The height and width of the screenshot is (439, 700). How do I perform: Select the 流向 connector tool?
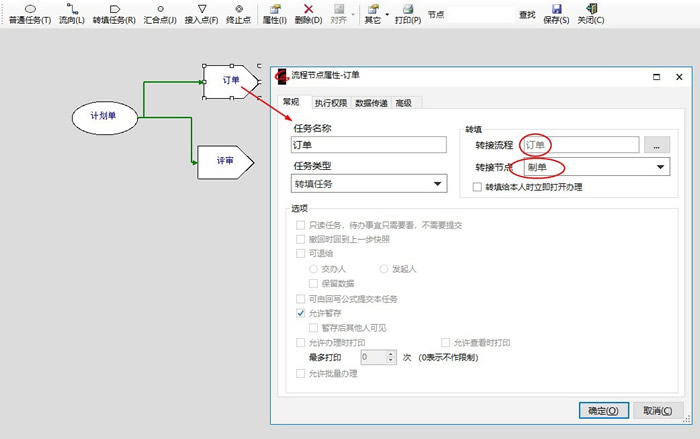click(x=70, y=13)
